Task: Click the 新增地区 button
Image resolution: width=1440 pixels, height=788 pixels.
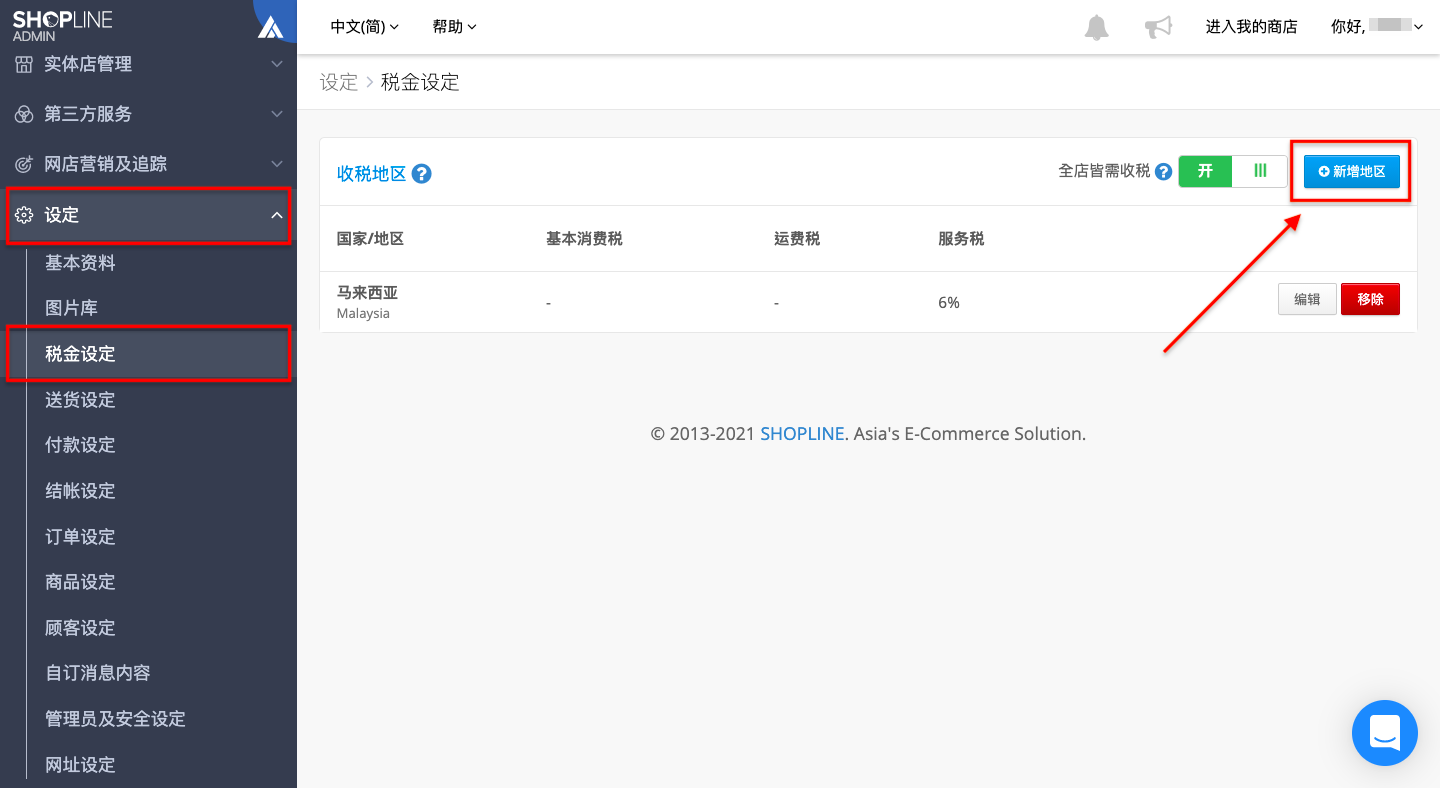Action: click(x=1351, y=171)
